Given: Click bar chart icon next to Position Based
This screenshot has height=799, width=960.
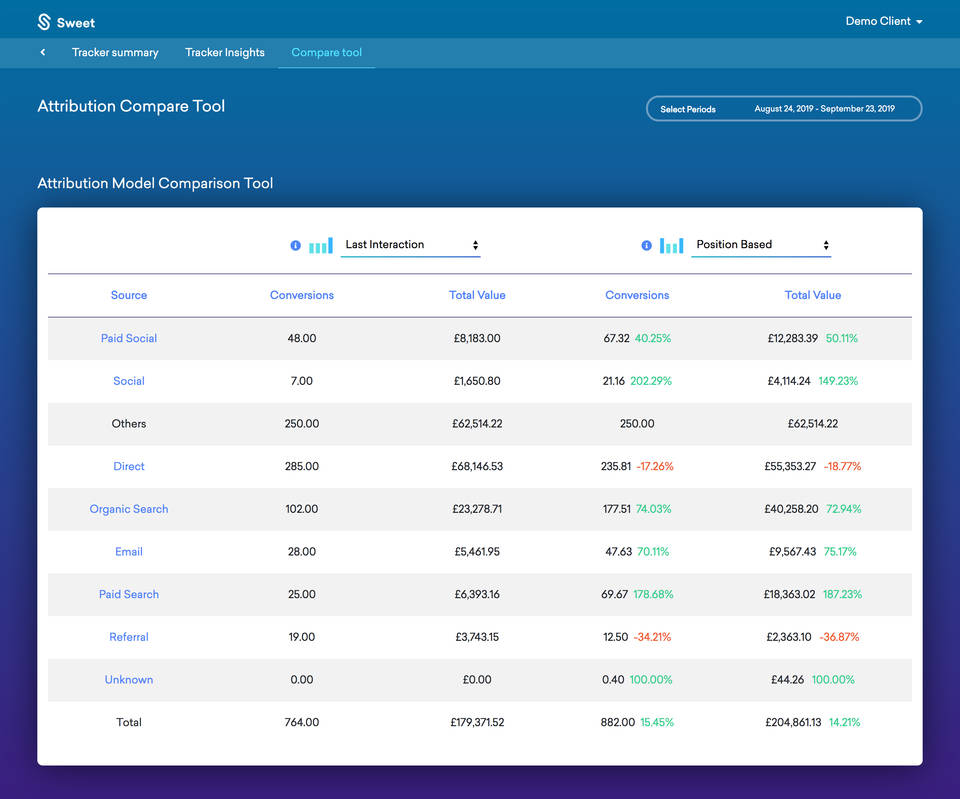Looking at the screenshot, I should (x=672, y=246).
